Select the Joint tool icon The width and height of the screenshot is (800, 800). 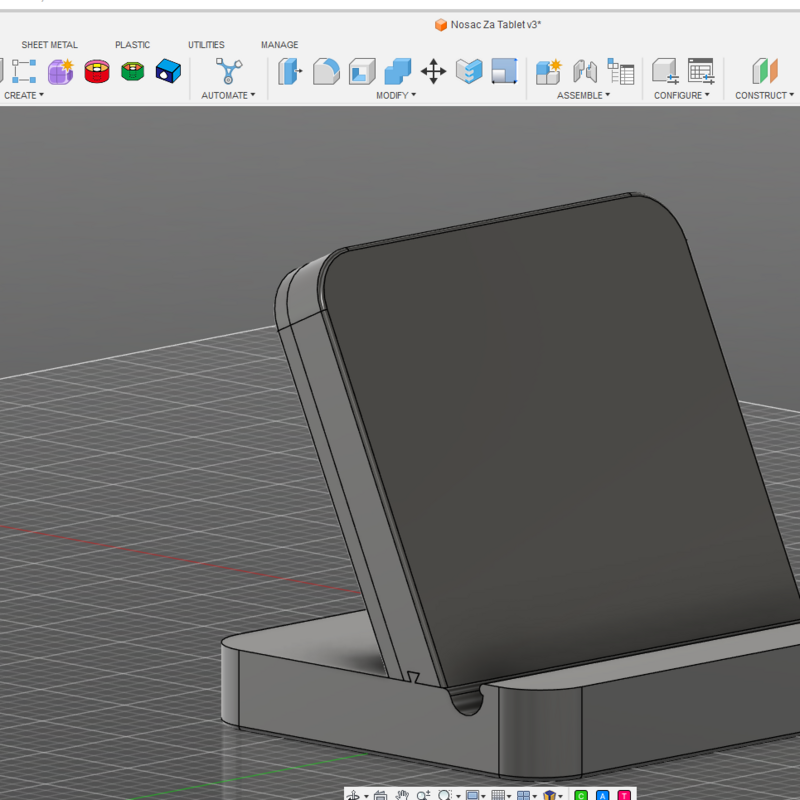tap(585, 71)
